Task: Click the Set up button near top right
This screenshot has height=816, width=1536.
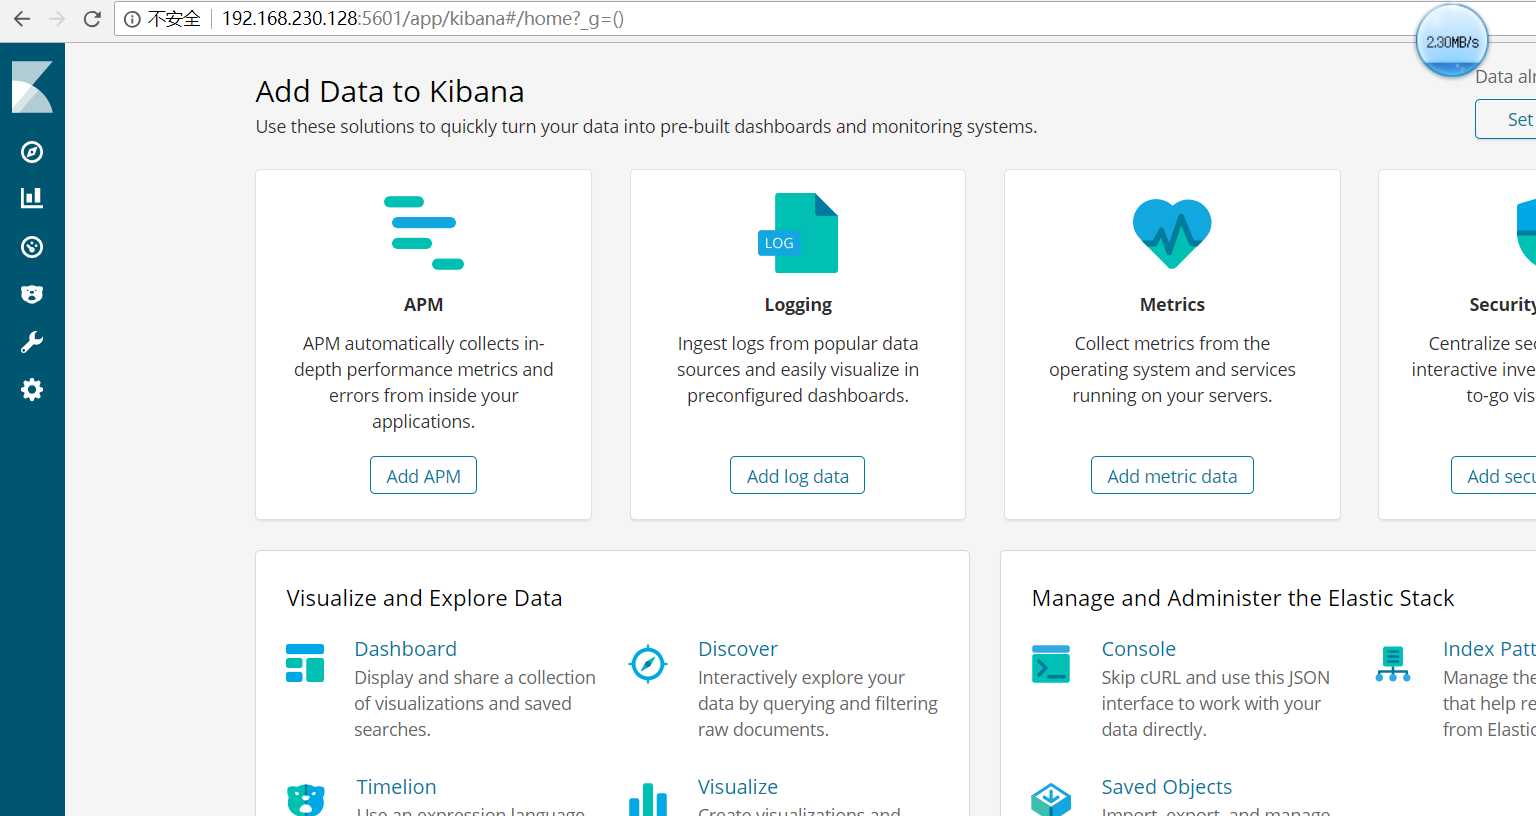Action: (1506, 120)
